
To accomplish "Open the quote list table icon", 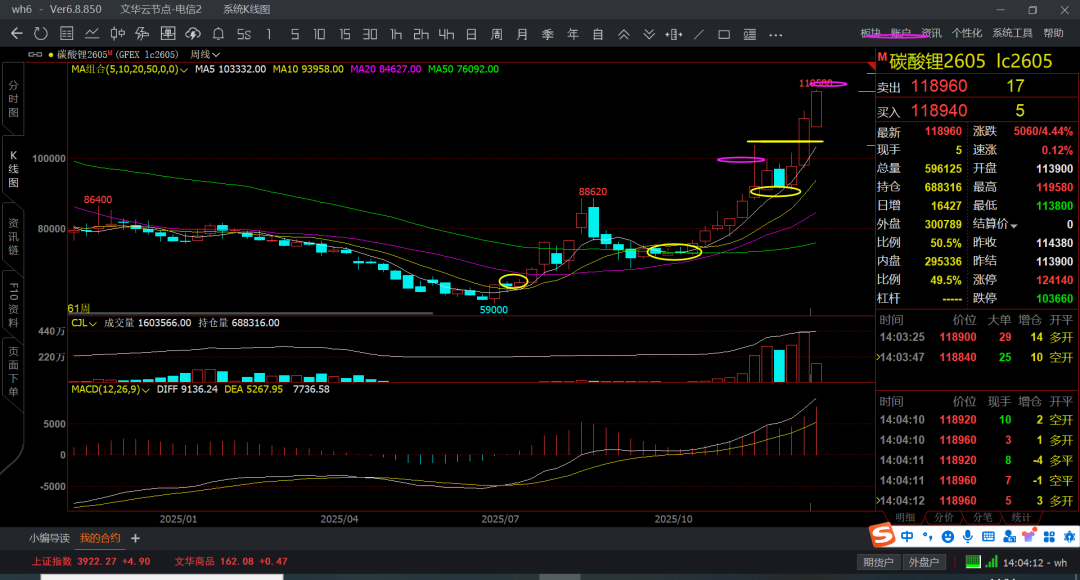I will (65, 34).
